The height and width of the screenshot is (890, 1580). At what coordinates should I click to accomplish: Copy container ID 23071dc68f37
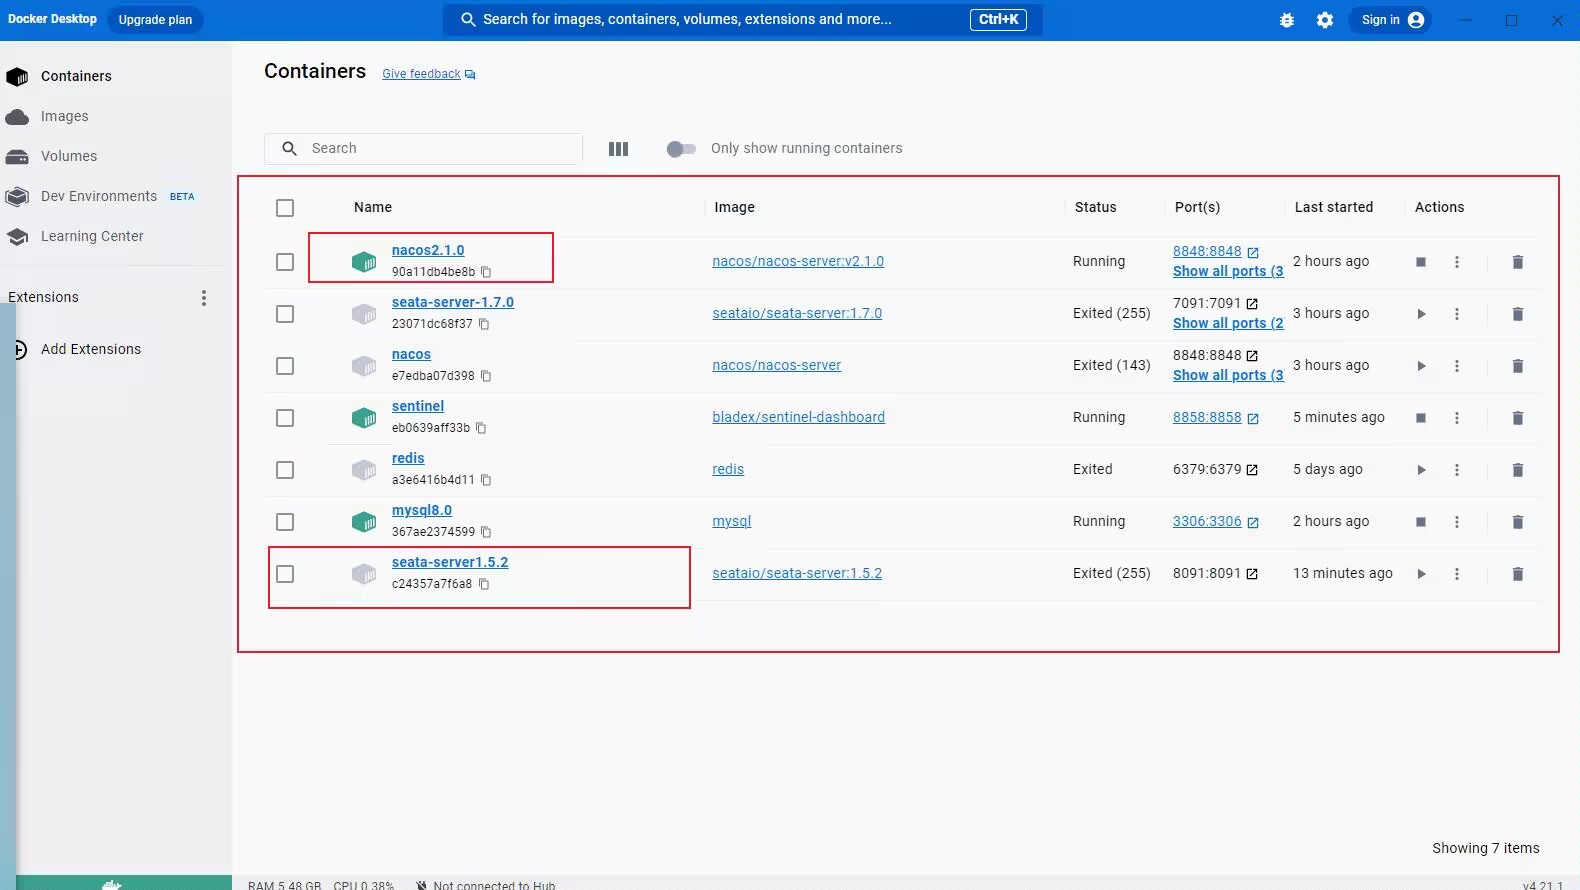coord(484,324)
